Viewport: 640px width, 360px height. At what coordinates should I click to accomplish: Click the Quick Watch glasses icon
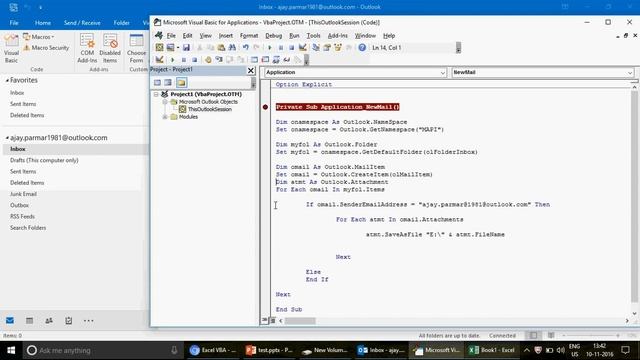coord(287,60)
